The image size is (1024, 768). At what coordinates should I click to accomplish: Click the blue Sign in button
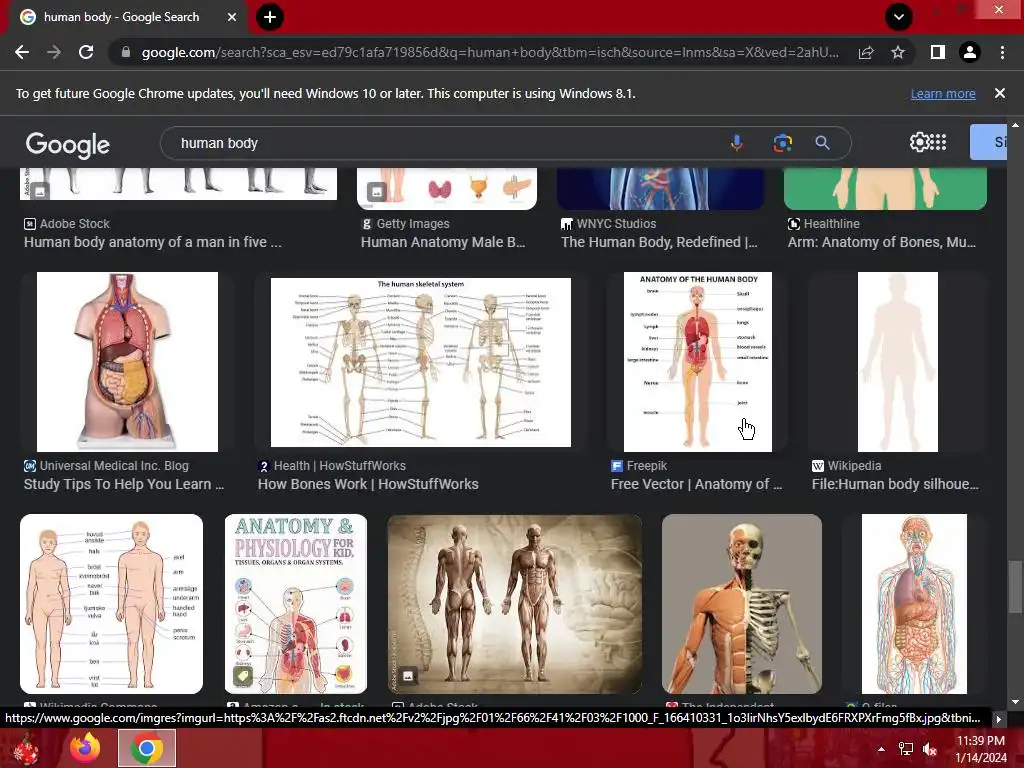(989, 142)
